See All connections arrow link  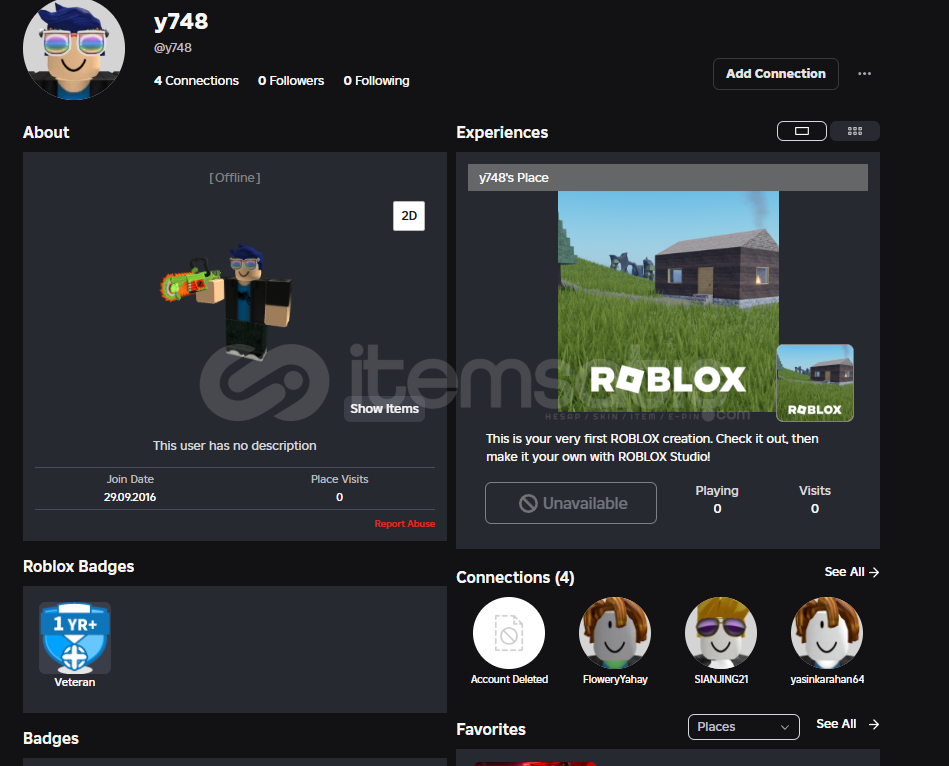point(852,572)
